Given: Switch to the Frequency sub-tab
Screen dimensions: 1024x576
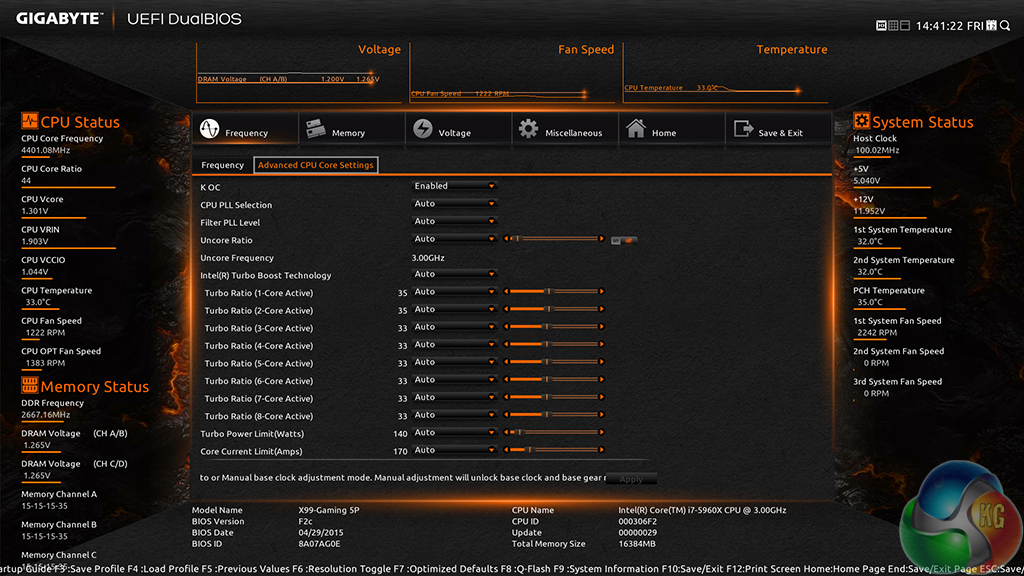Looking at the screenshot, I should pyautogui.click(x=222, y=165).
